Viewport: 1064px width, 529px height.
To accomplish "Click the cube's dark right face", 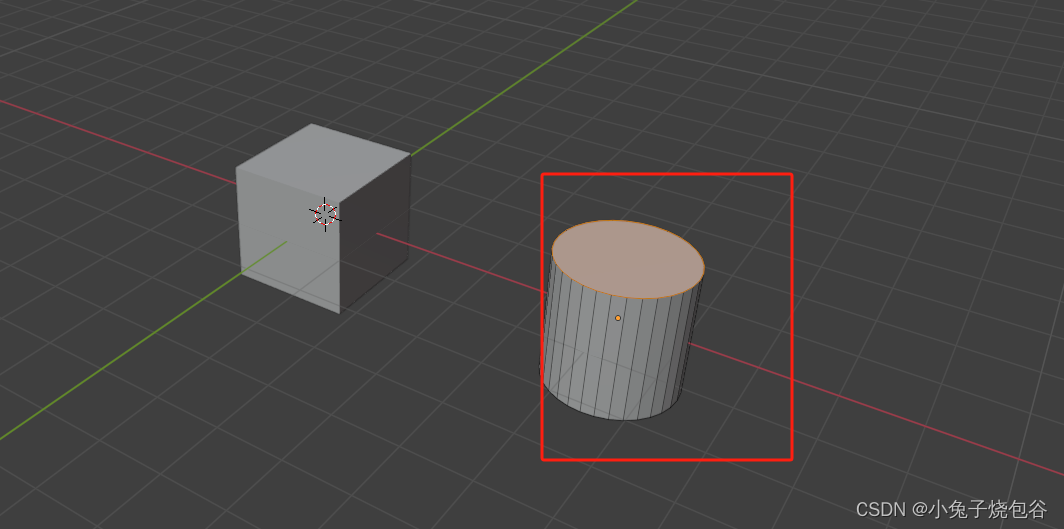I will (375, 234).
